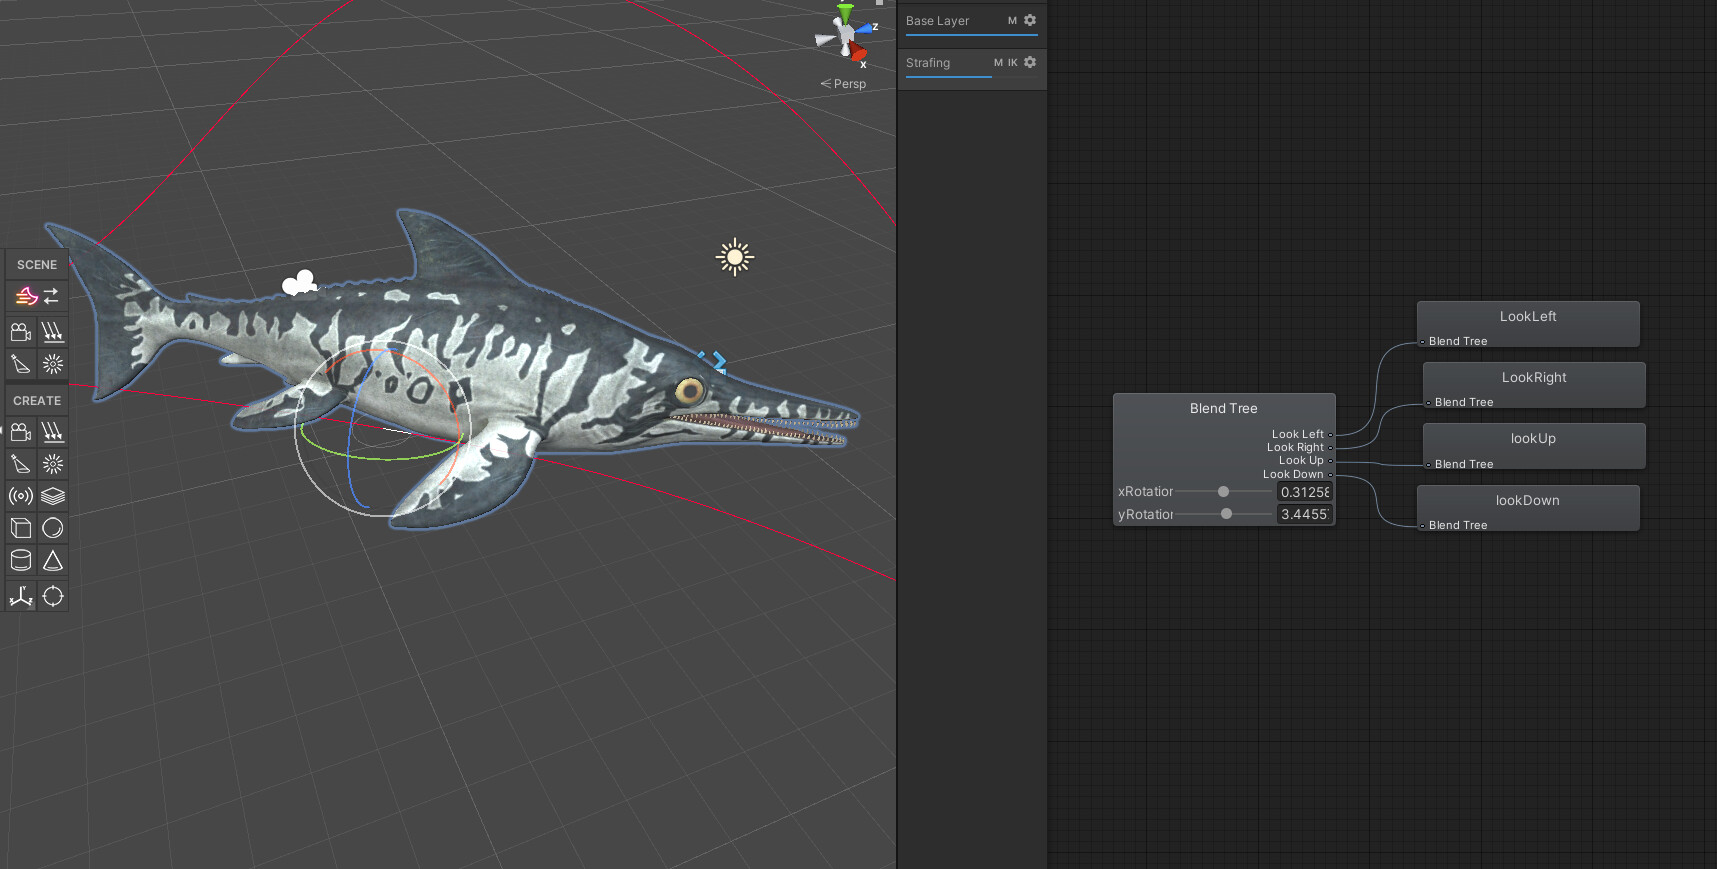Viewport: 1717px width, 869px height.
Task: Create a sphere primitive
Action: 53,528
